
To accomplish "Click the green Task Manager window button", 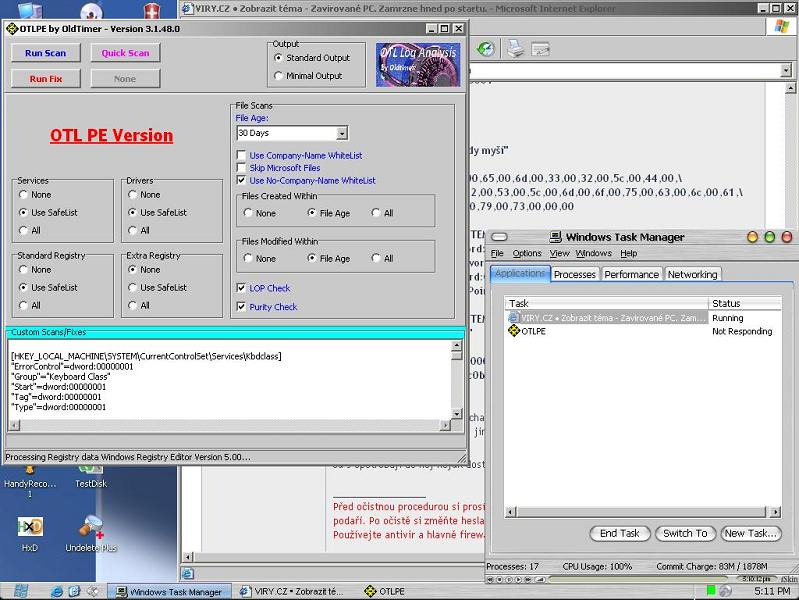I will pos(769,237).
